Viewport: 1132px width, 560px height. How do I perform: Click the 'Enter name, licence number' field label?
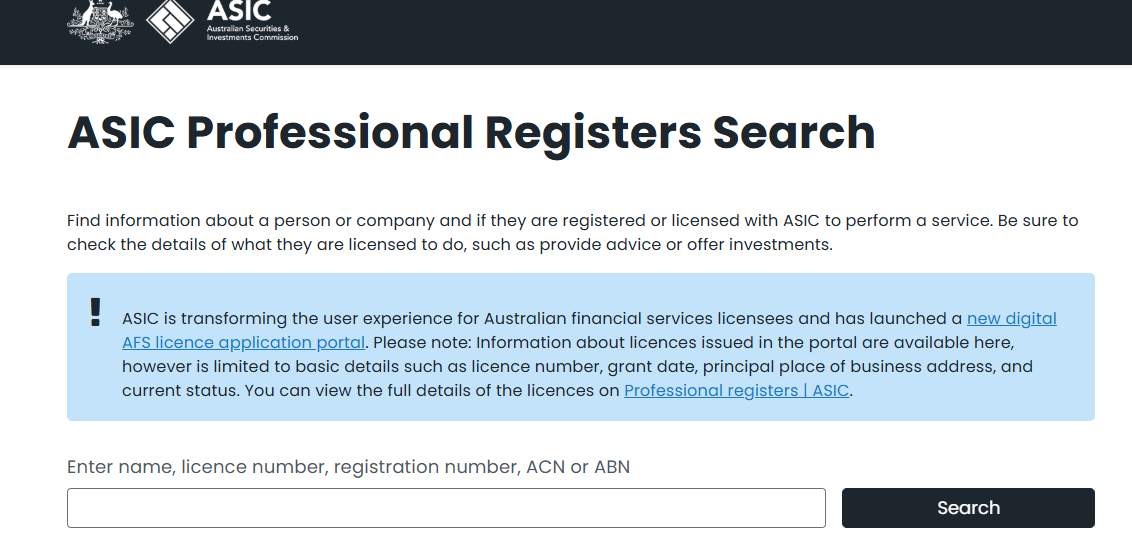pyautogui.click(x=349, y=467)
